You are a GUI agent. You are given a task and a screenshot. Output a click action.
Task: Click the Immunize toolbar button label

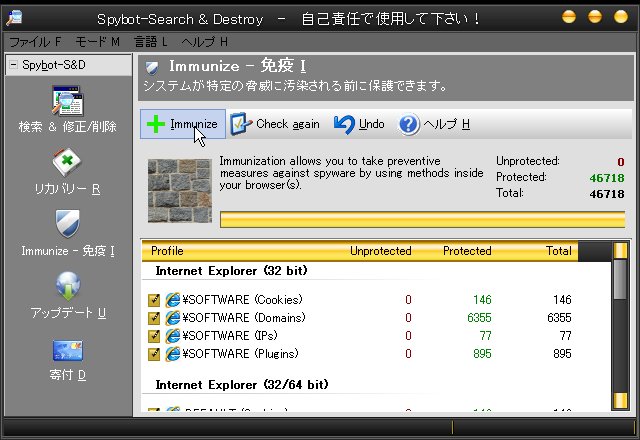click(194, 124)
